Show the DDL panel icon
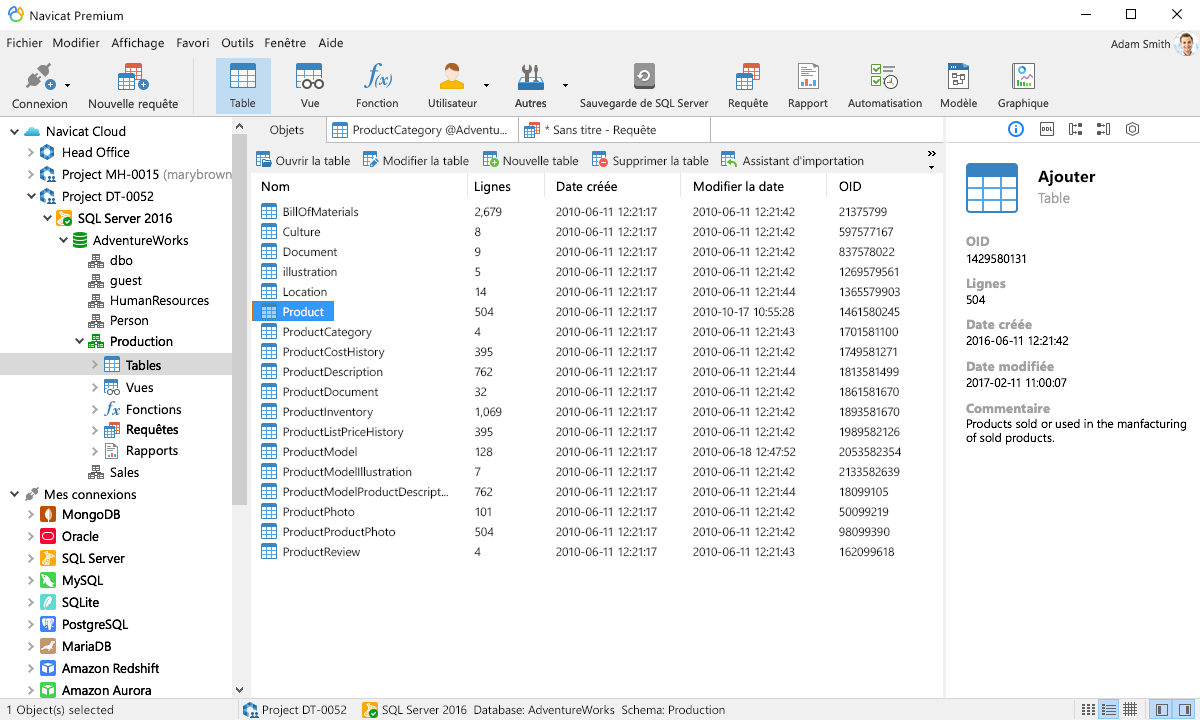 [x=1047, y=129]
